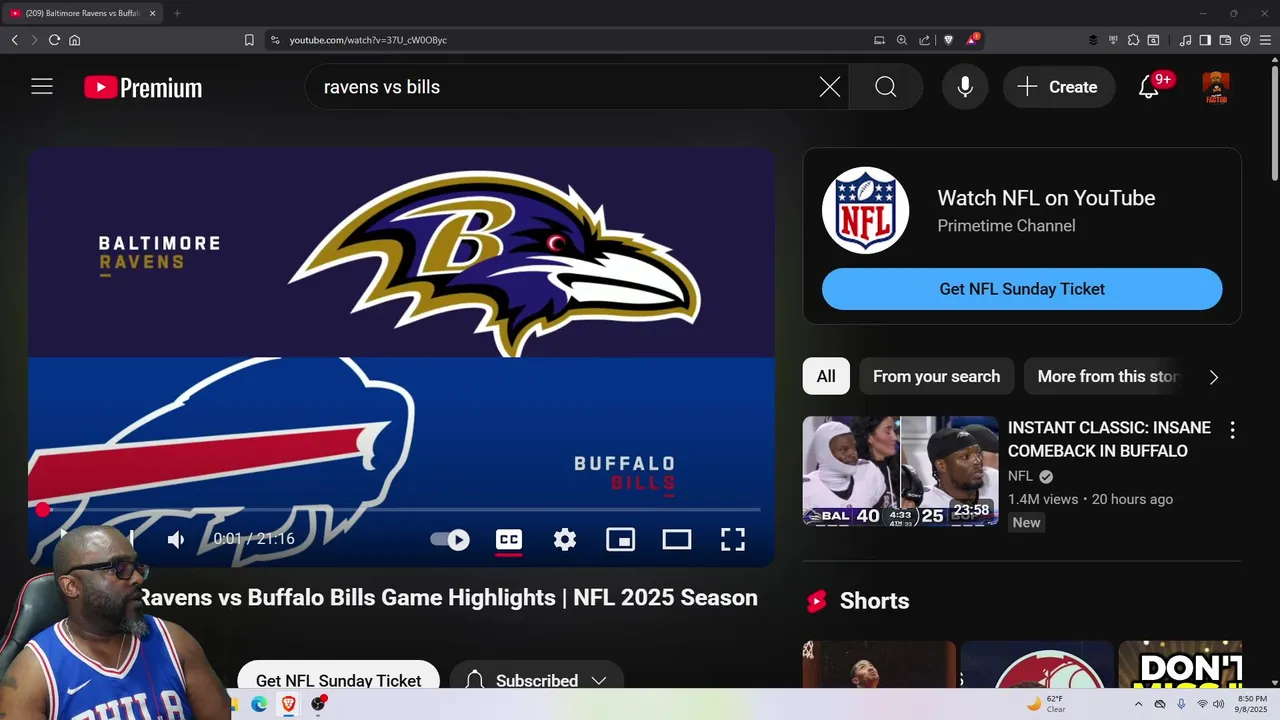Screen dimensions: 1280x720
Task: Open video settings gear
Action: pos(565,540)
